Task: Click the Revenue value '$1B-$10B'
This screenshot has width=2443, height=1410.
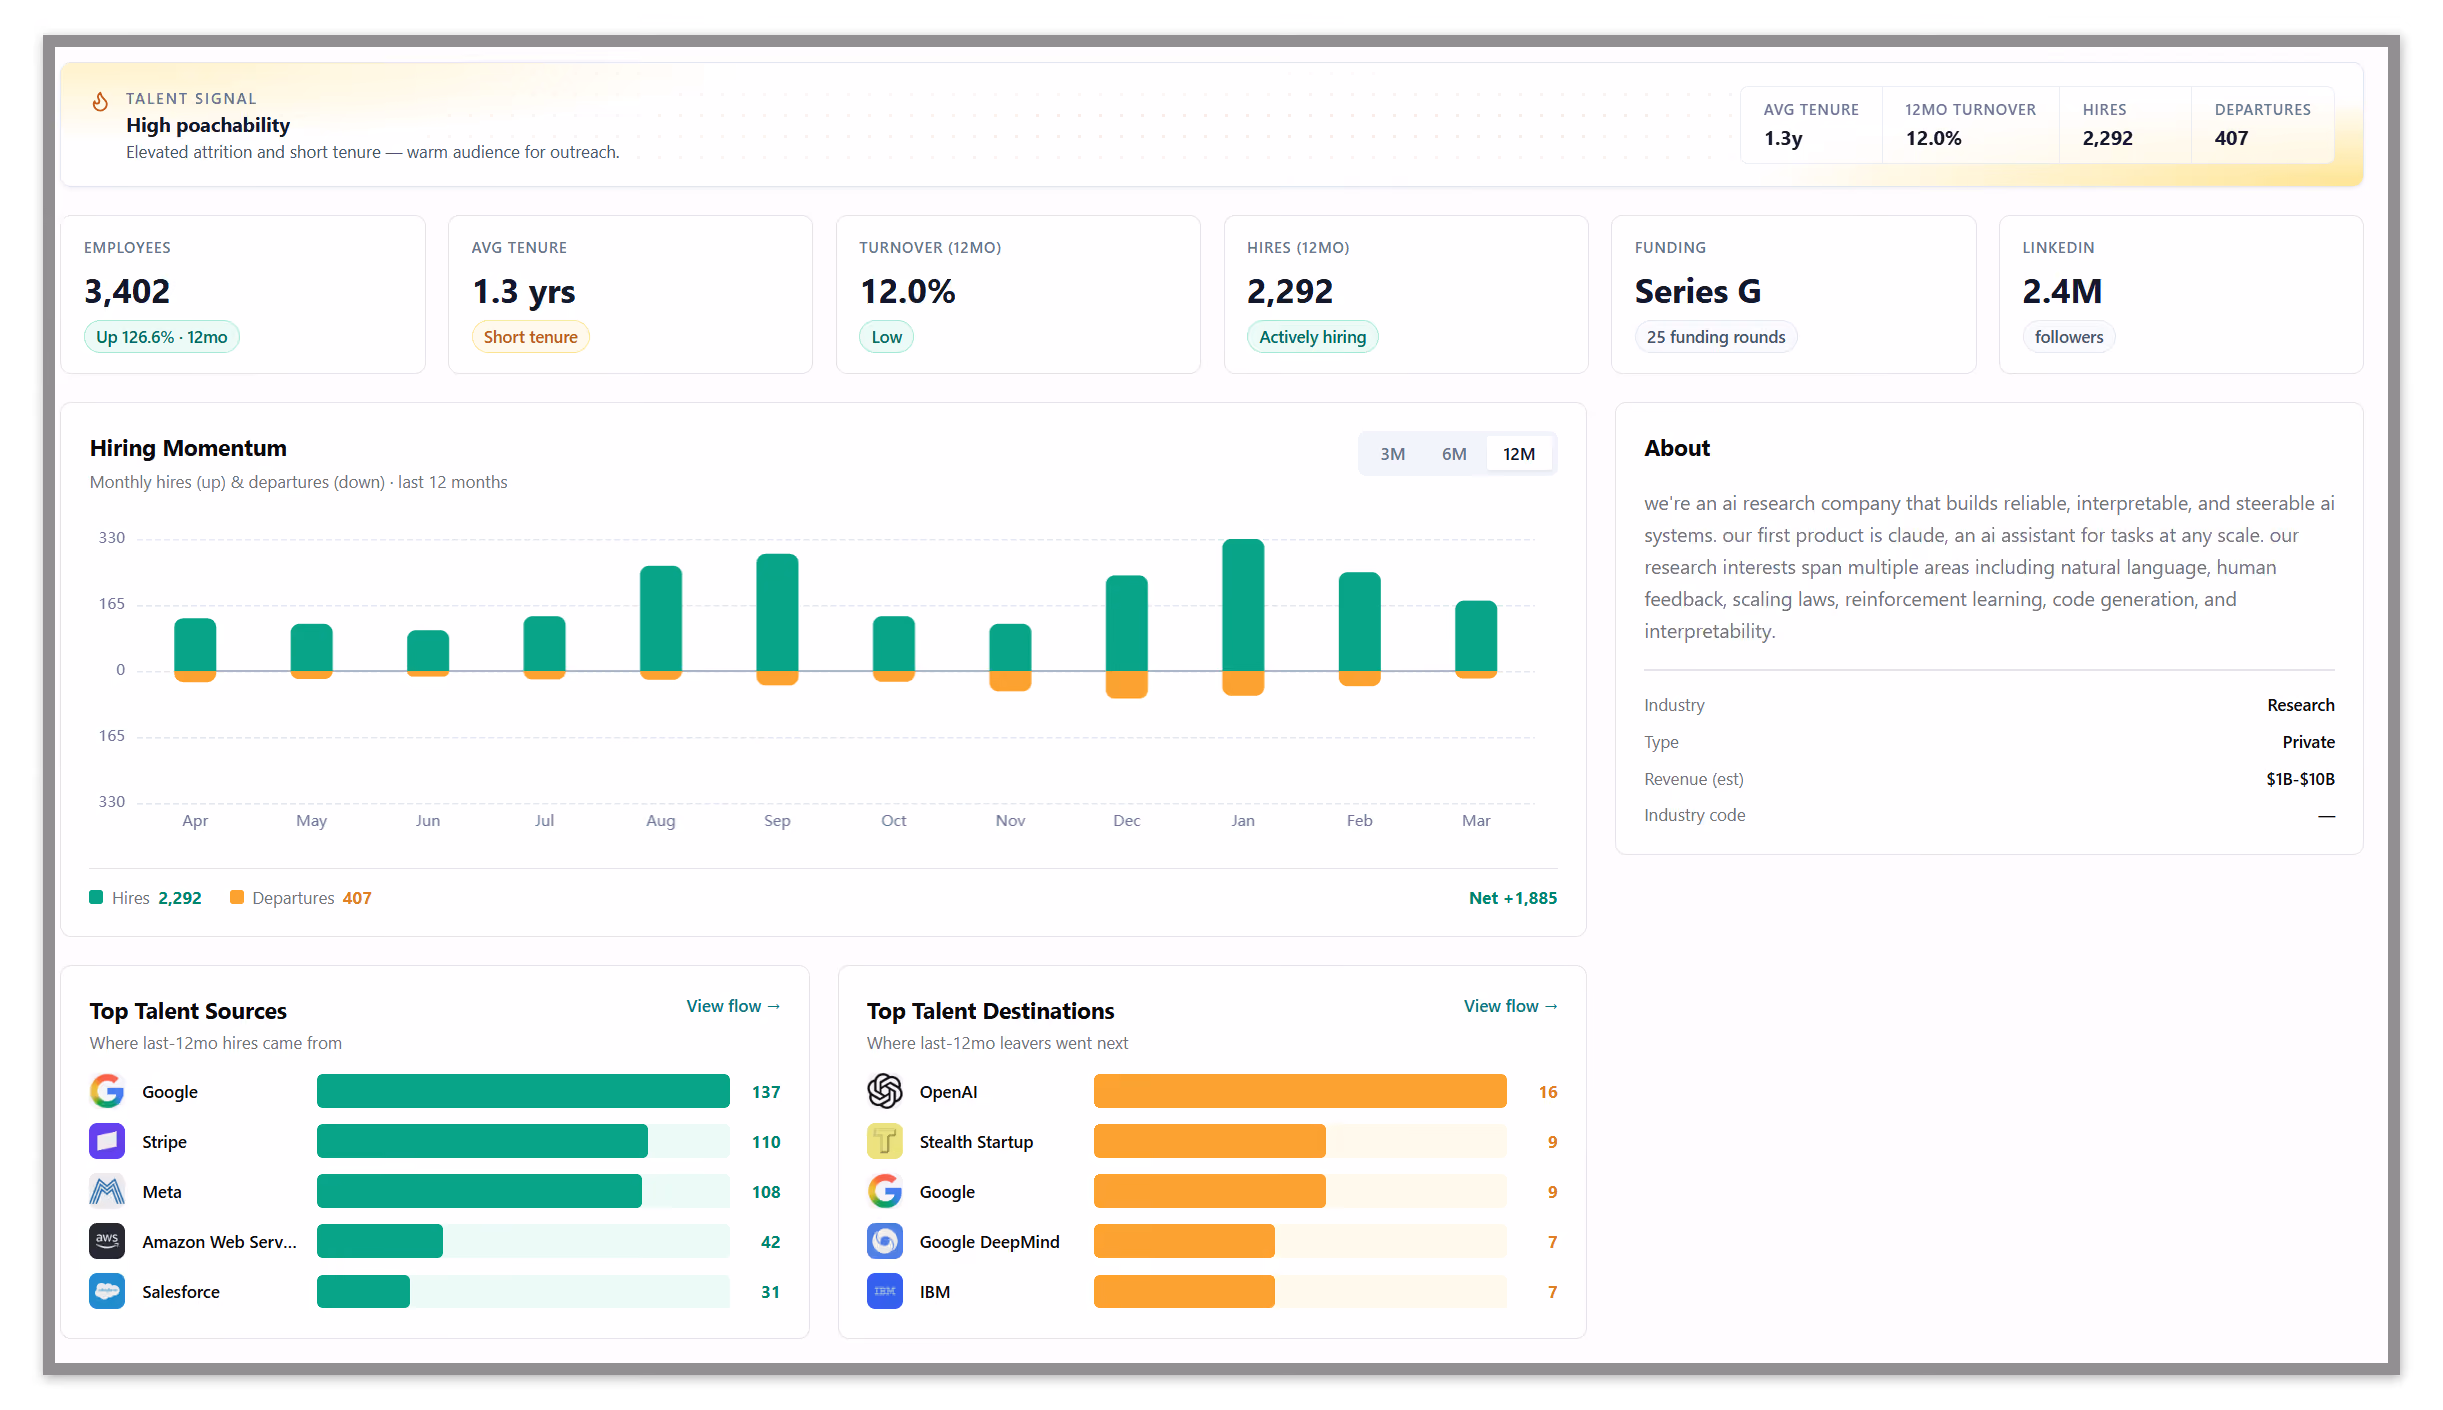Action: [x=2300, y=779]
